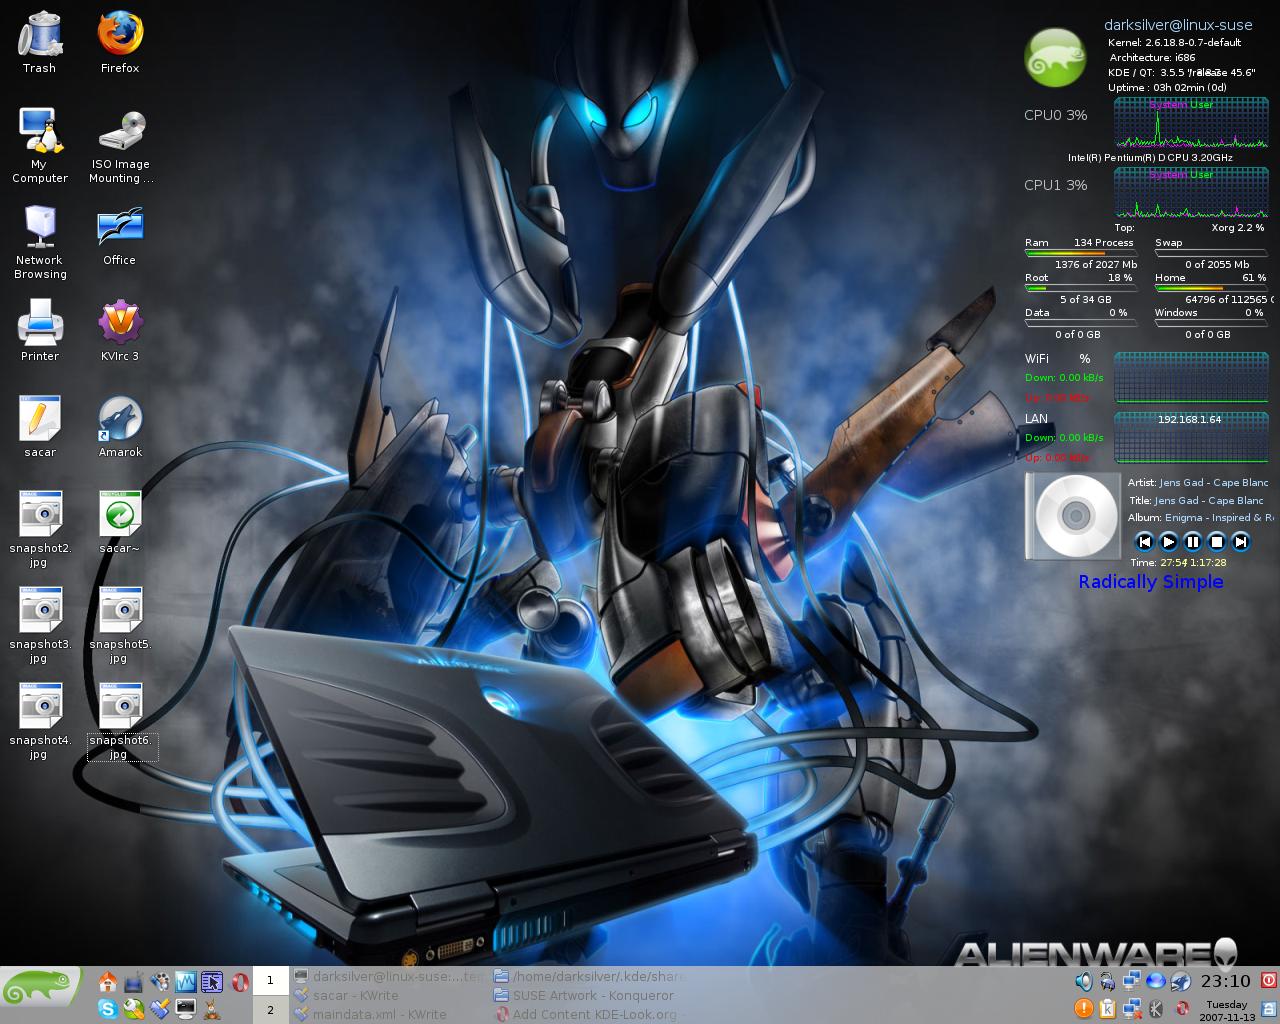
Task: Click the film-reel media player panel icon
Action: pyautogui.click(x=160, y=982)
